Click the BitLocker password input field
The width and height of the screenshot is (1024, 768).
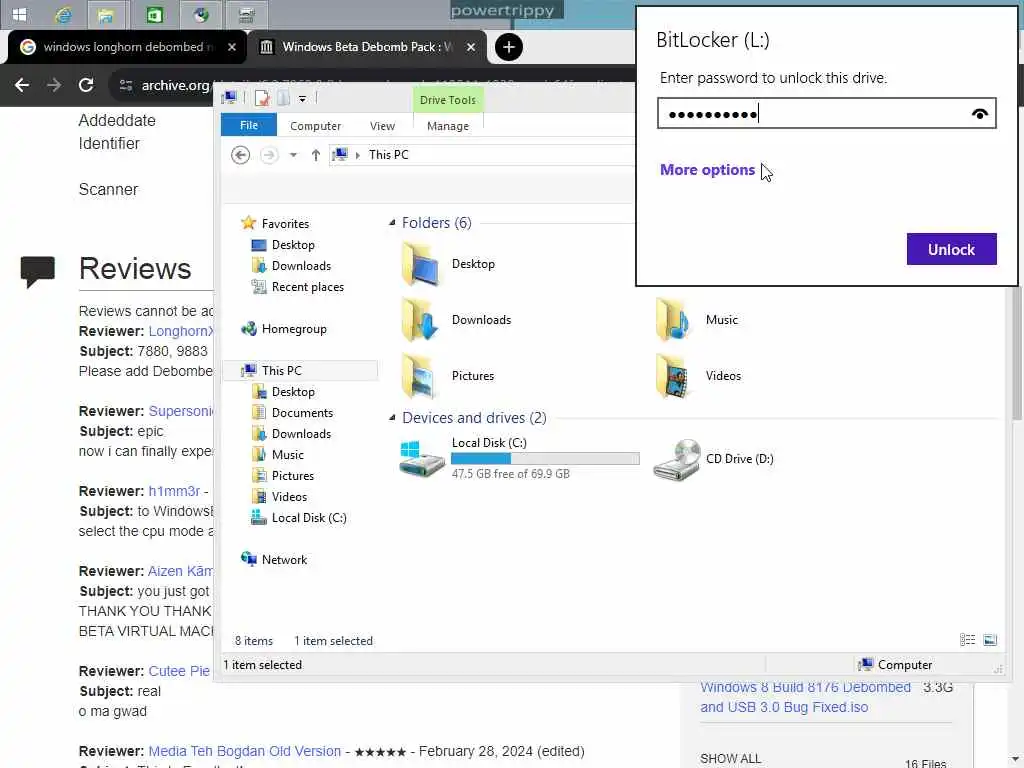click(x=826, y=114)
